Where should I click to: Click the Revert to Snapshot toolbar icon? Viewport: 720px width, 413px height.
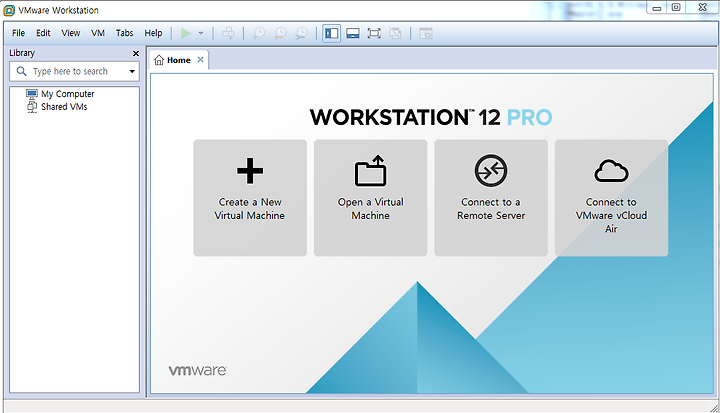click(280, 33)
